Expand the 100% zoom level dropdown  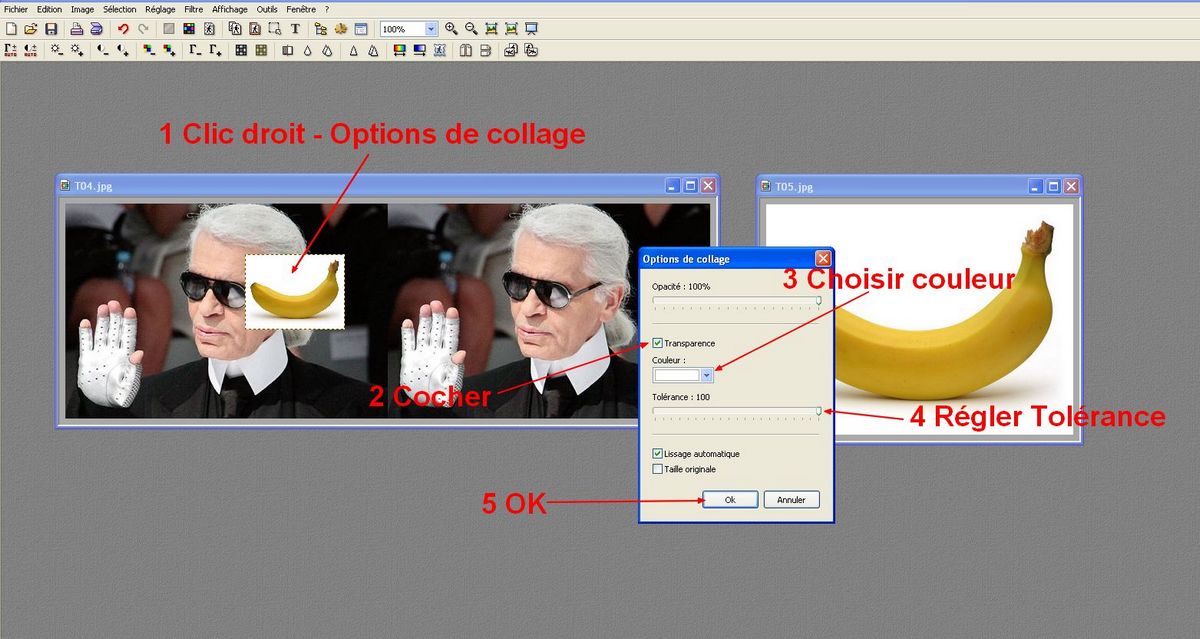[431, 29]
